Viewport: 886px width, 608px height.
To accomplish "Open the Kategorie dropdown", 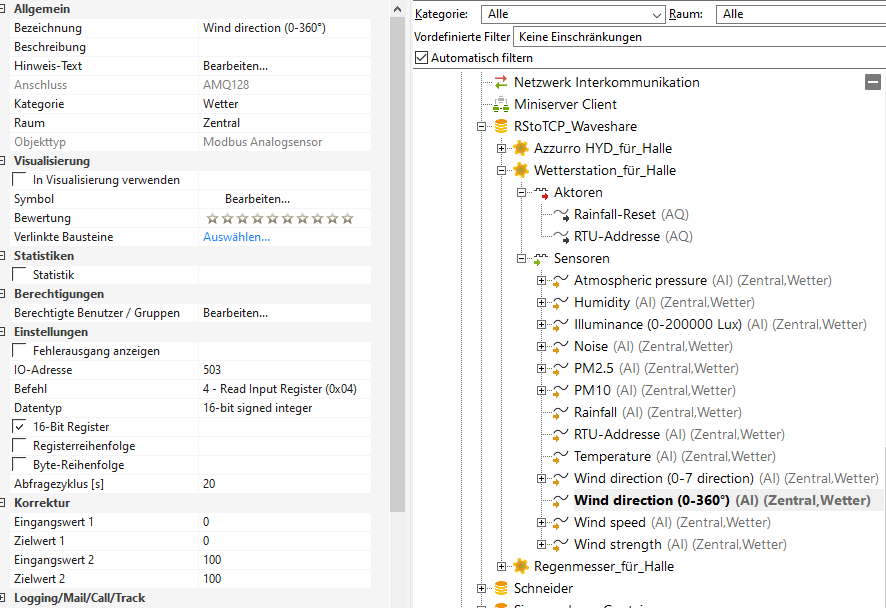I will pos(573,14).
